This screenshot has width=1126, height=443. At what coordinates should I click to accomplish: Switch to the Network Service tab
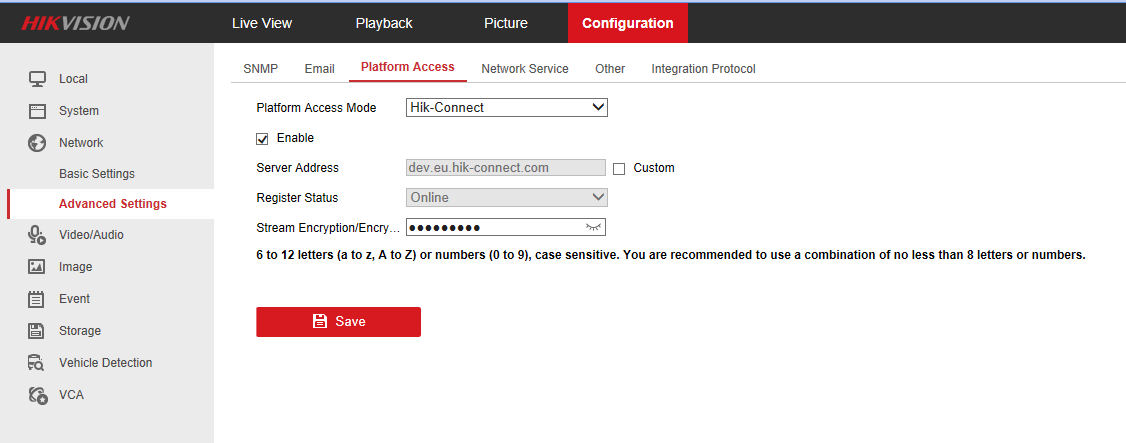point(524,69)
